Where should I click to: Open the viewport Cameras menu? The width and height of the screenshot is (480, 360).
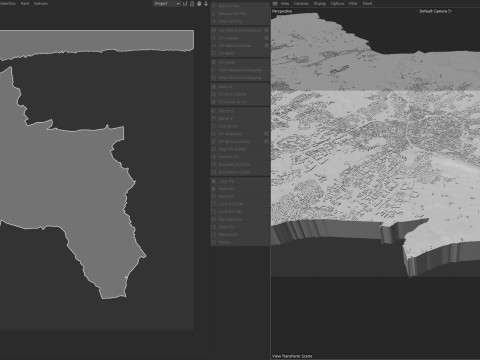pos(301,4)
